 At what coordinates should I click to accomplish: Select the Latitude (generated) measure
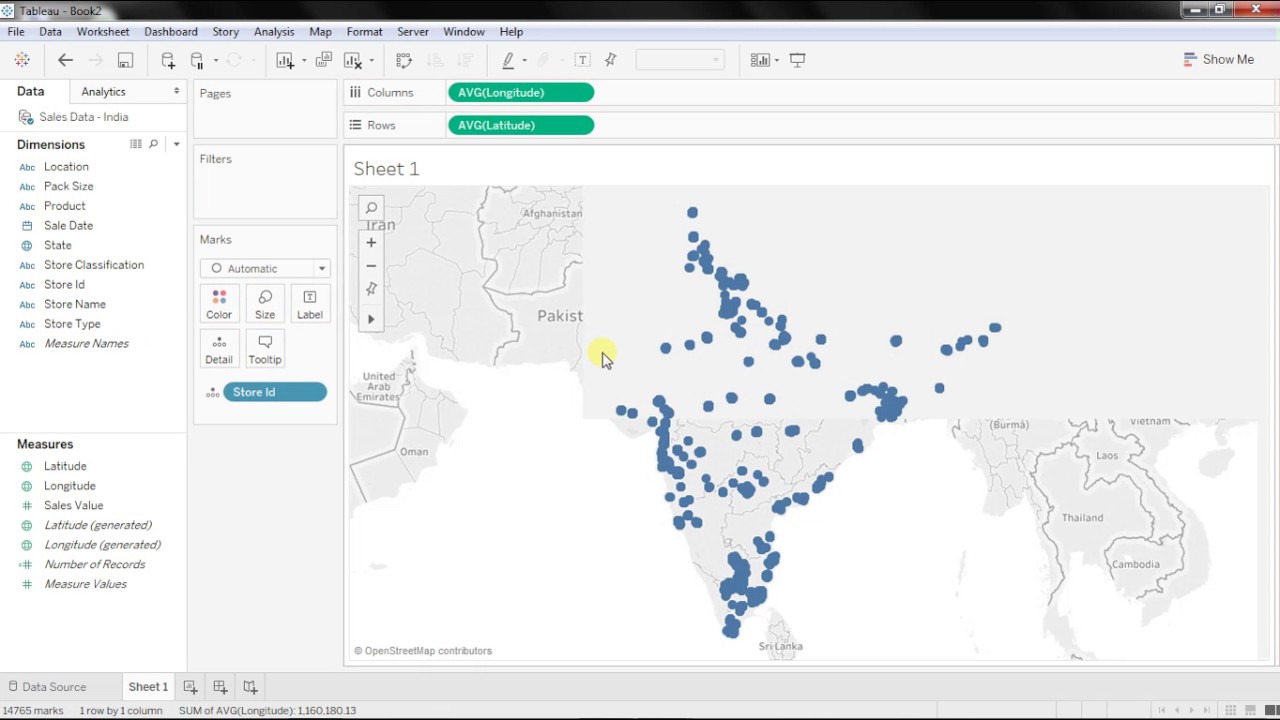point(98,525)
